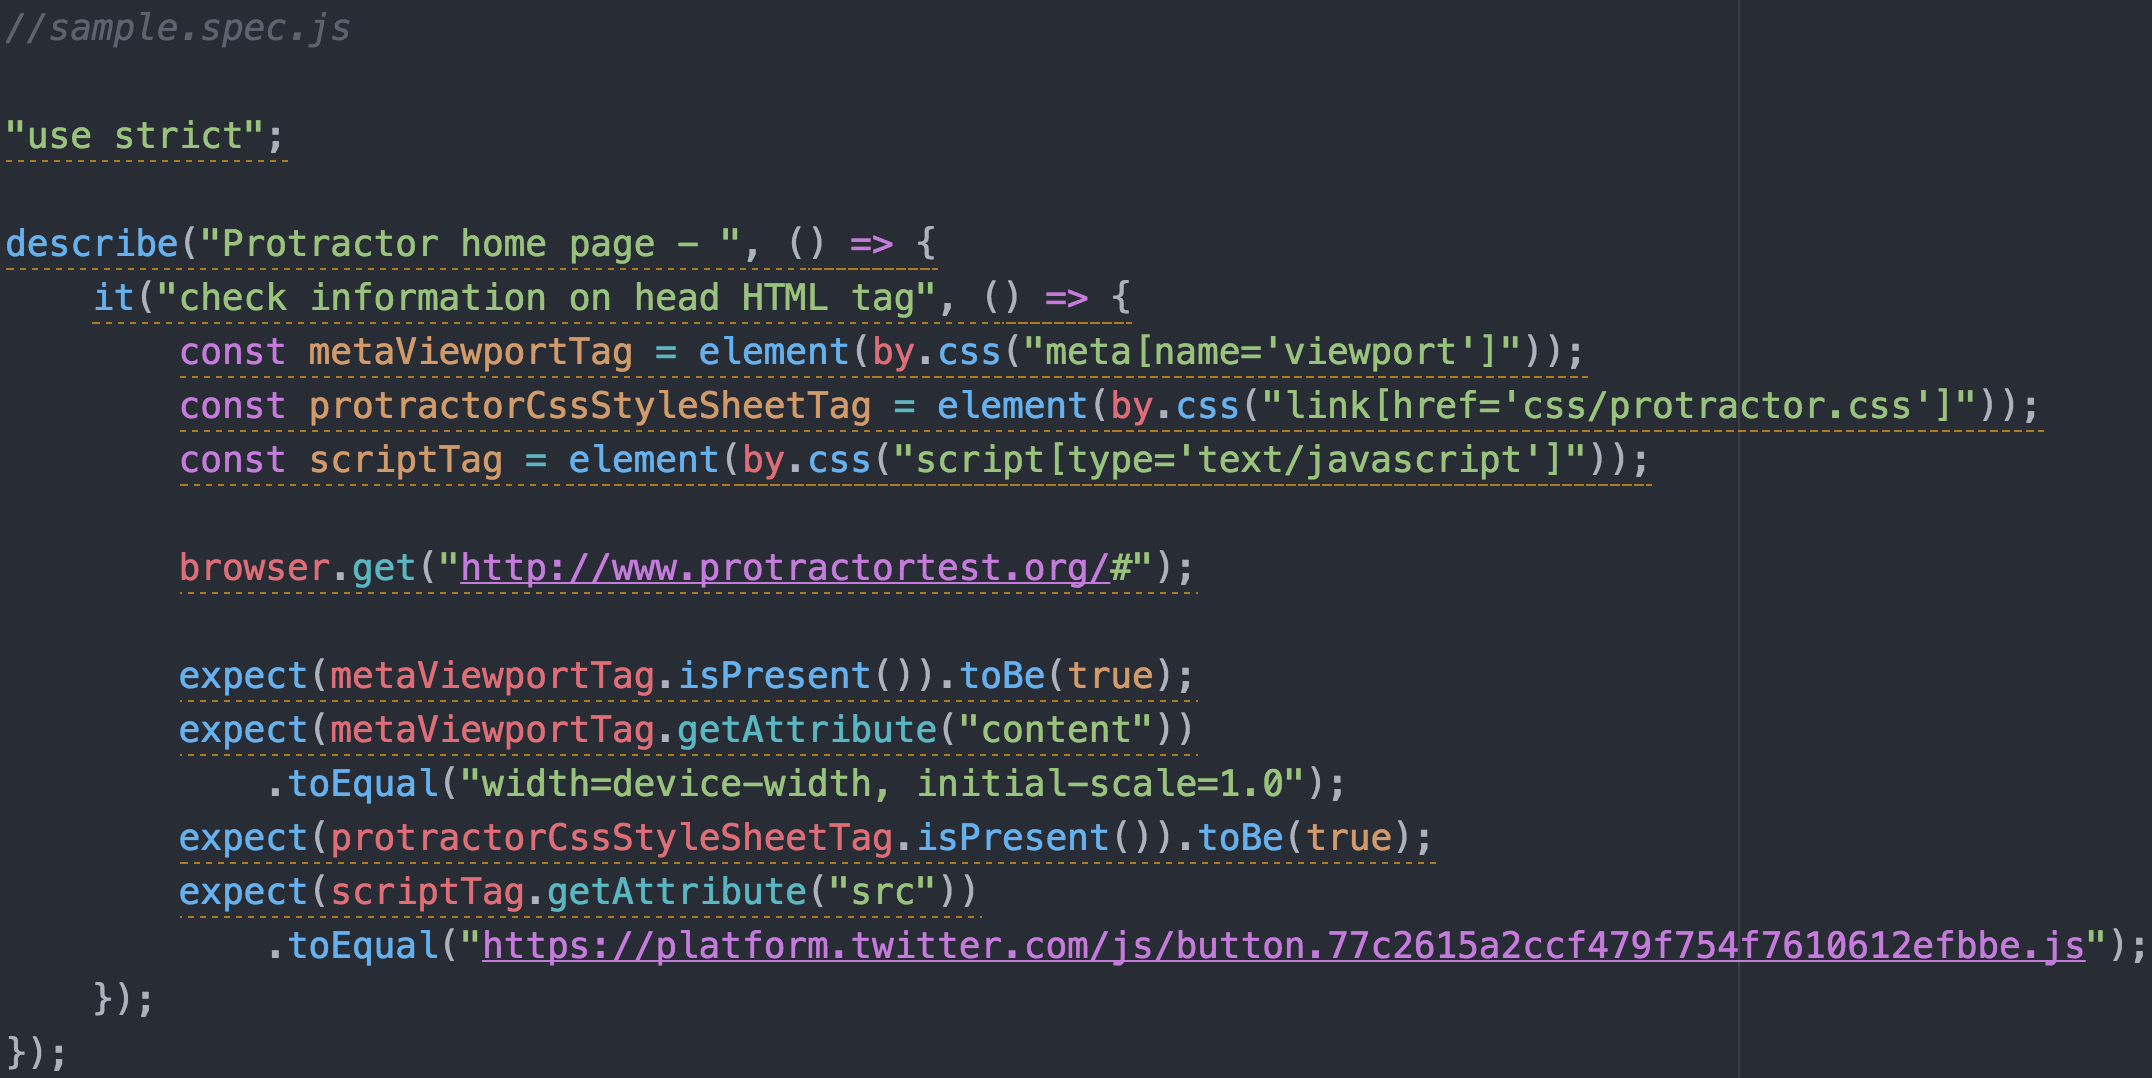This screenshot has width=2152, height=1078.
Task: Open the http://www.protractortest.org/ link
Action: tap(784, 568)
